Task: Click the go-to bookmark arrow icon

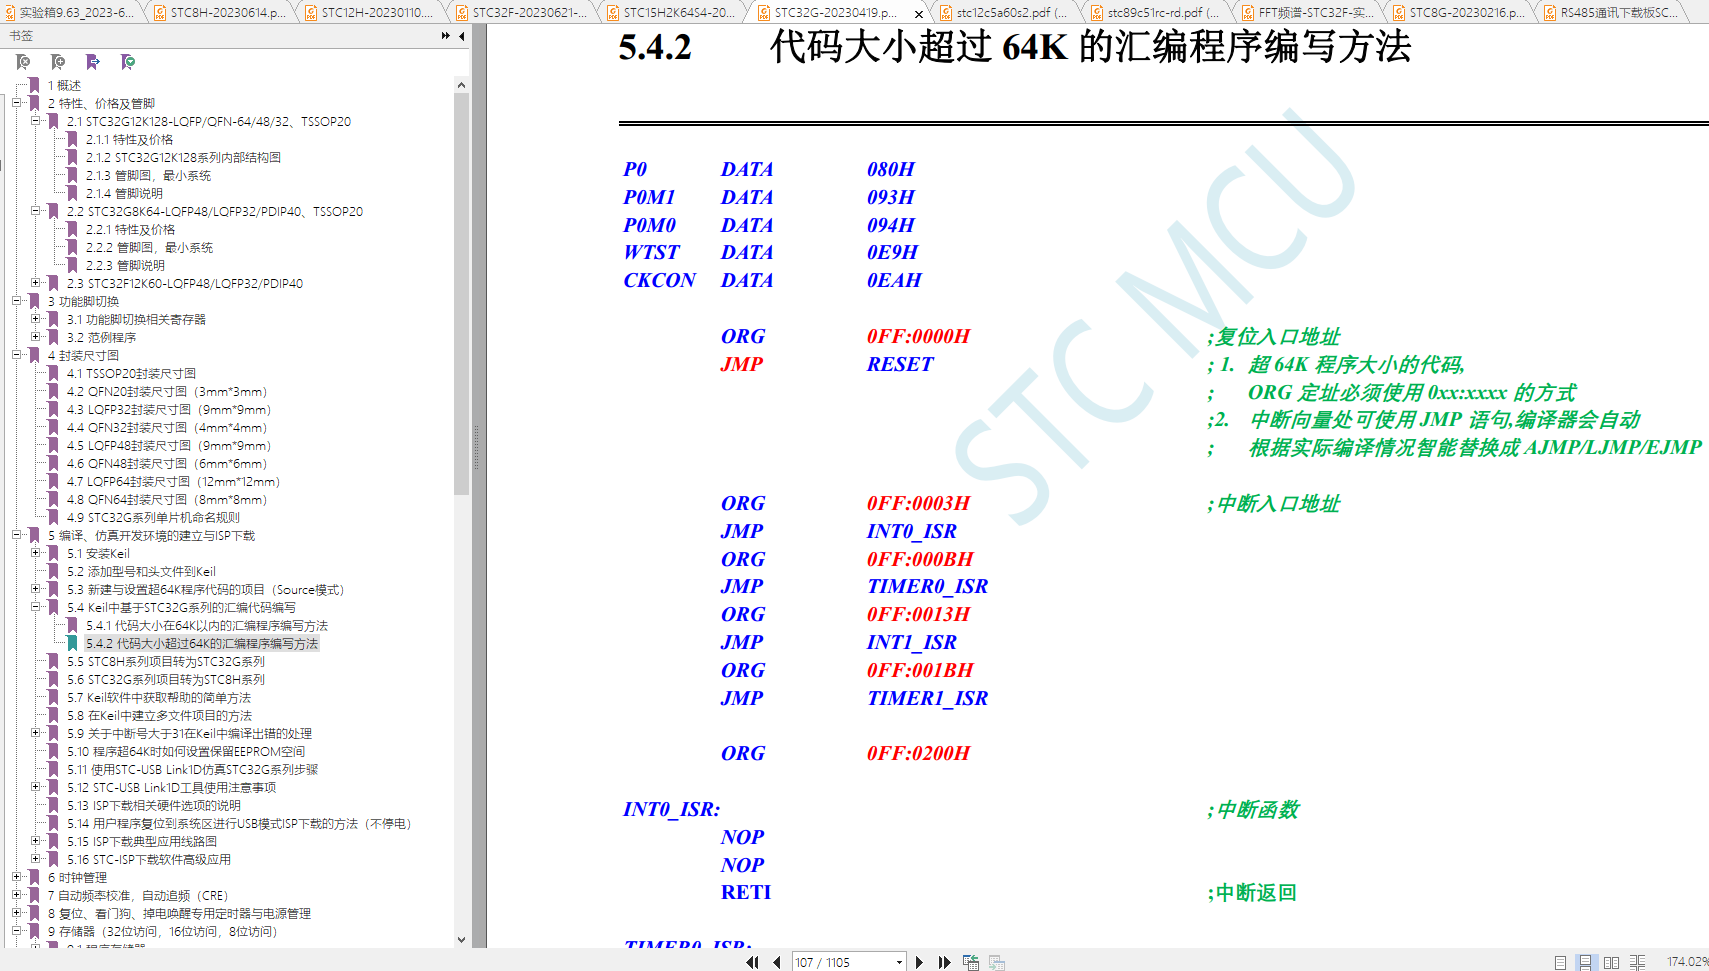Action: coord(93,62)
